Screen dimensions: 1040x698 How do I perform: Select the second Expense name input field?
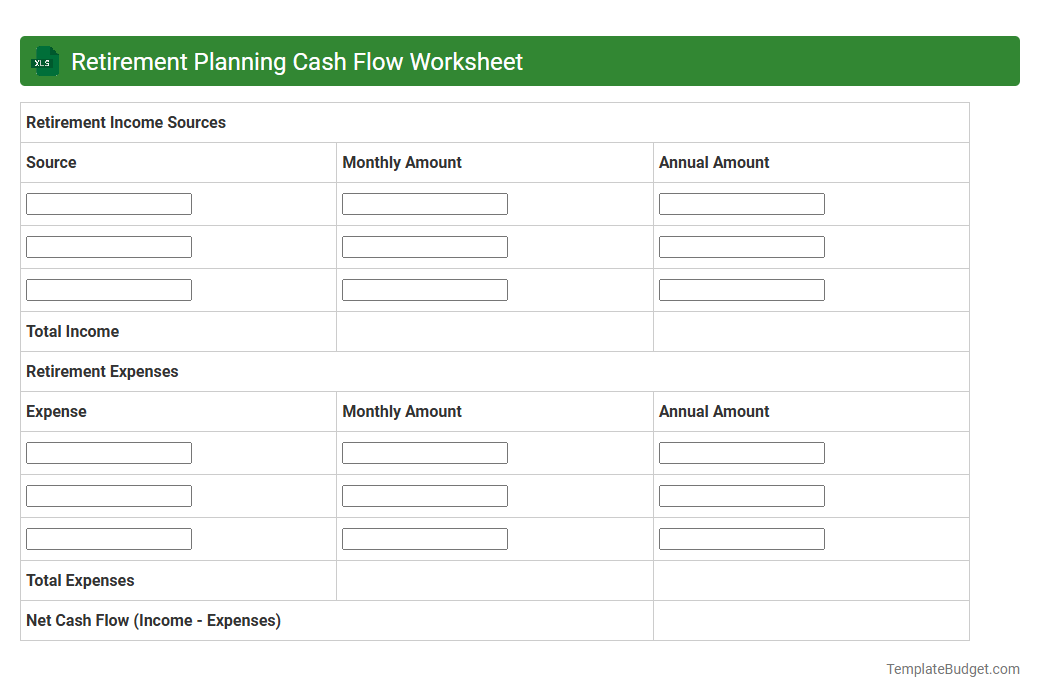pyautogui.click(x=108, y=495)
